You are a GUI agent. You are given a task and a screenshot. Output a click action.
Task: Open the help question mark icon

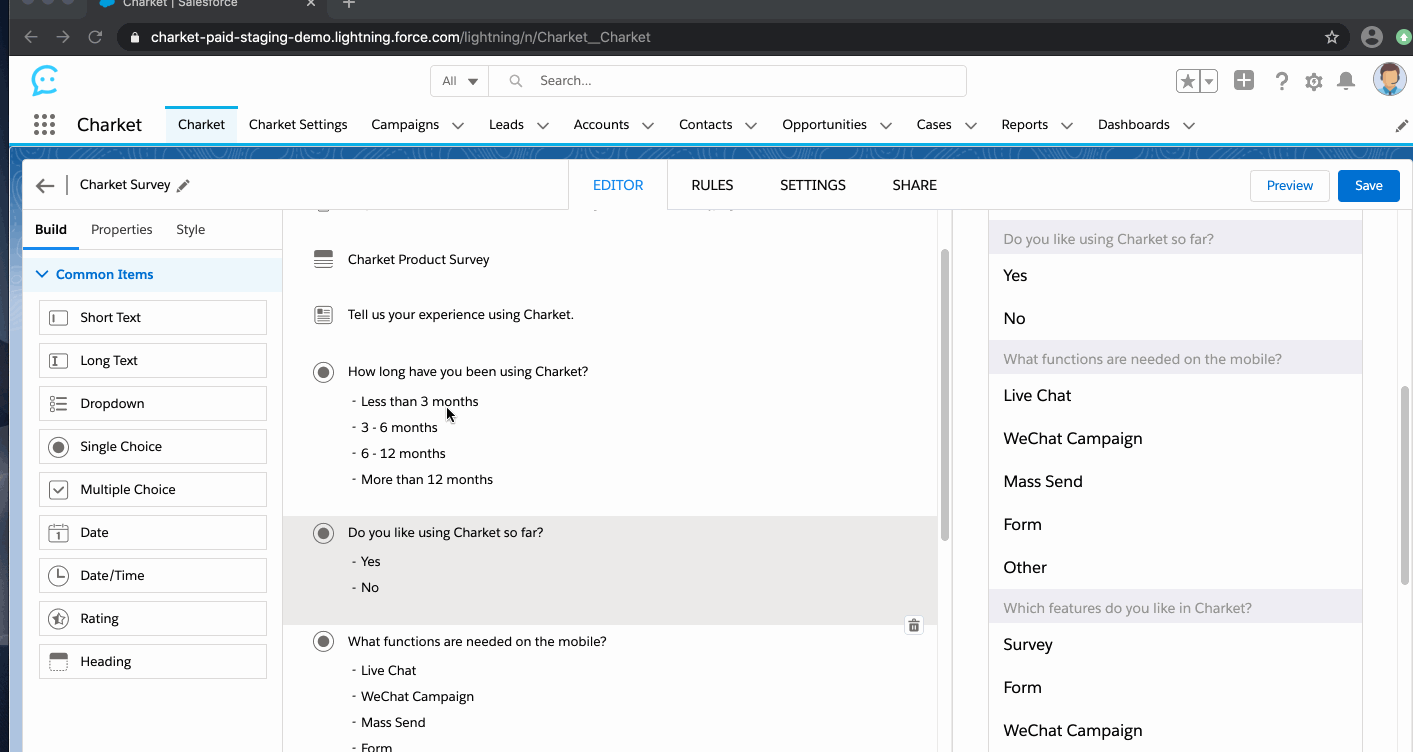coord(1281,82)
